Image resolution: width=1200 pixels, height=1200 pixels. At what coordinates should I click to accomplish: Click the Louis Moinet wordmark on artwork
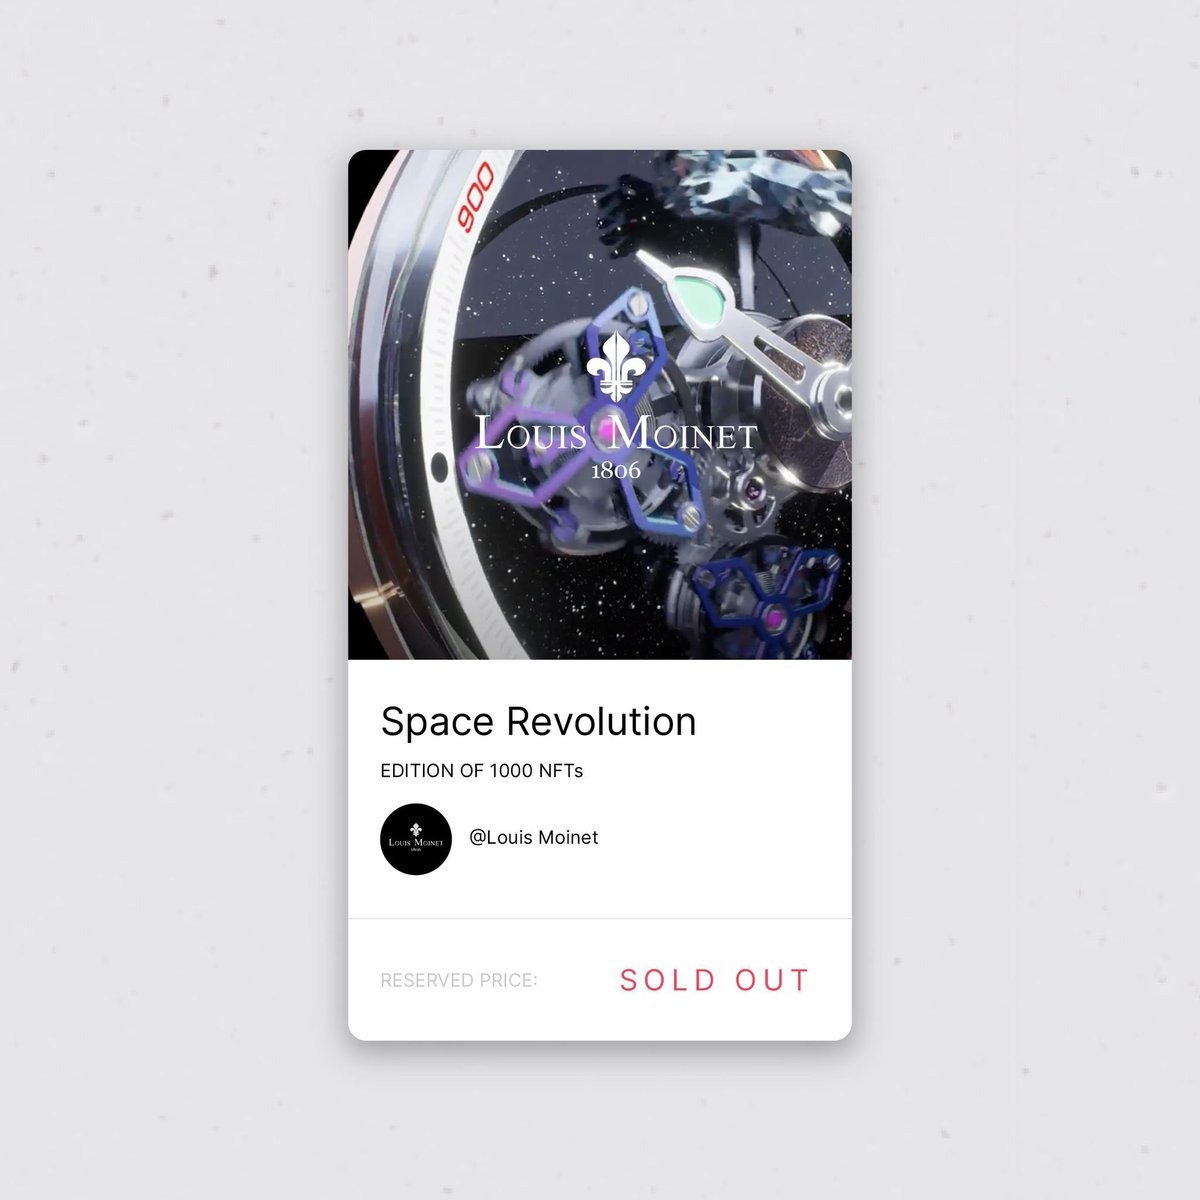click(616, 433)
